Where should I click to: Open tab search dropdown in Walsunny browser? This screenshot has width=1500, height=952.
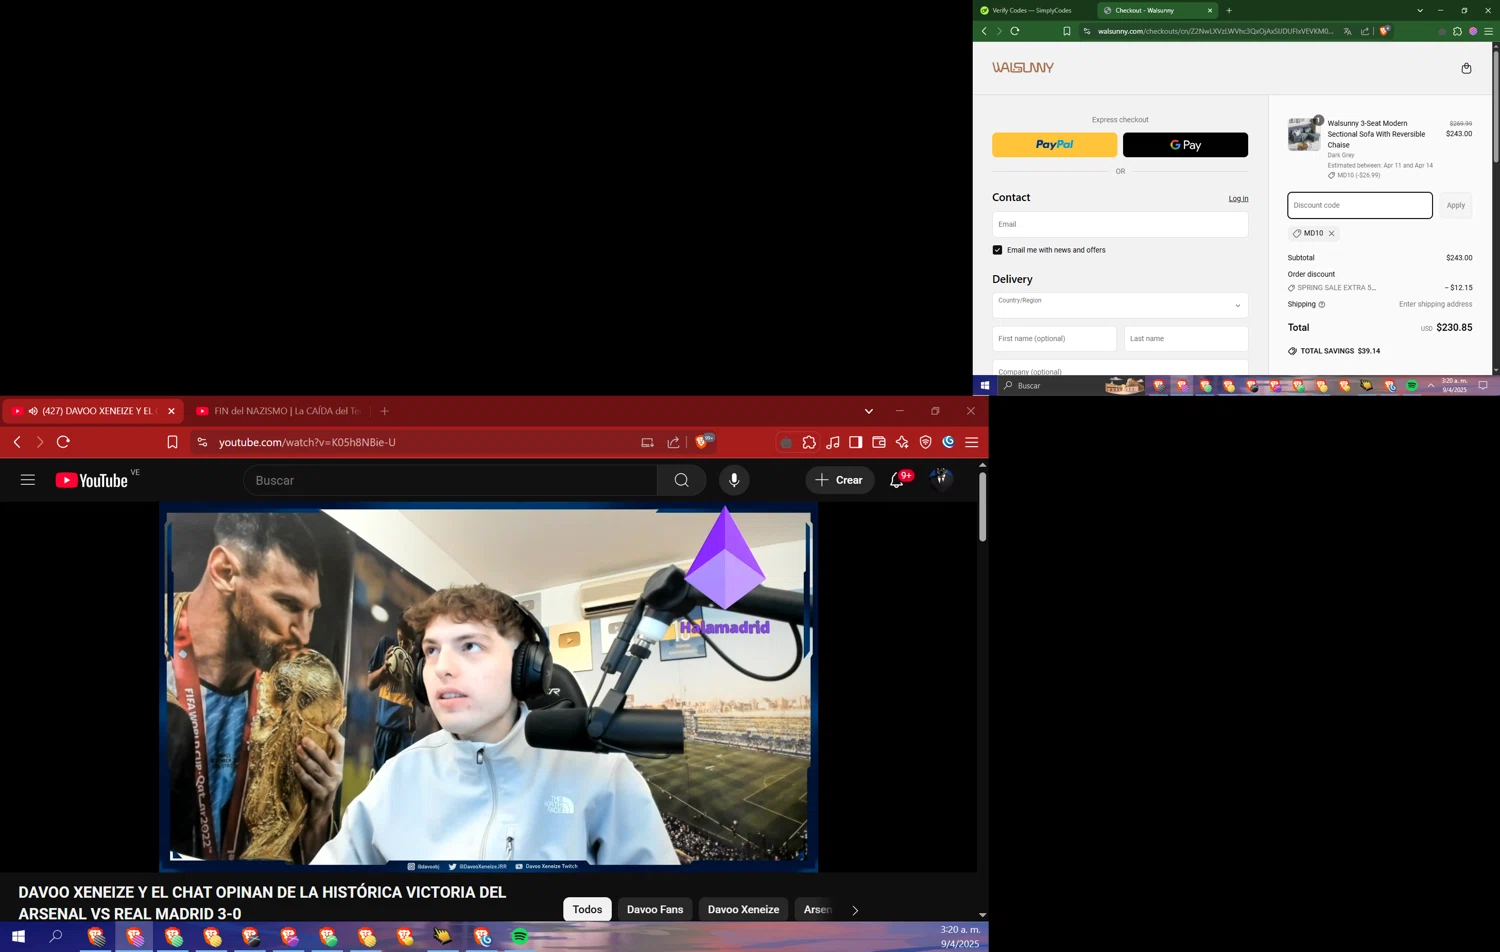1420,10
